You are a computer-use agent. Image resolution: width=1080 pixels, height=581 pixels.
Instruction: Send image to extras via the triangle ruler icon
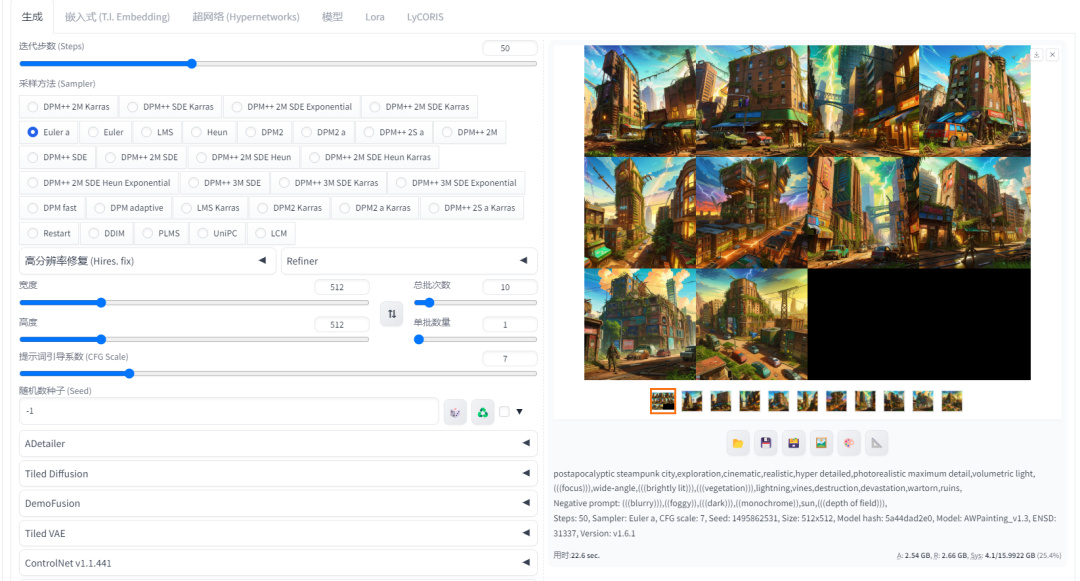tap(876, 443)
